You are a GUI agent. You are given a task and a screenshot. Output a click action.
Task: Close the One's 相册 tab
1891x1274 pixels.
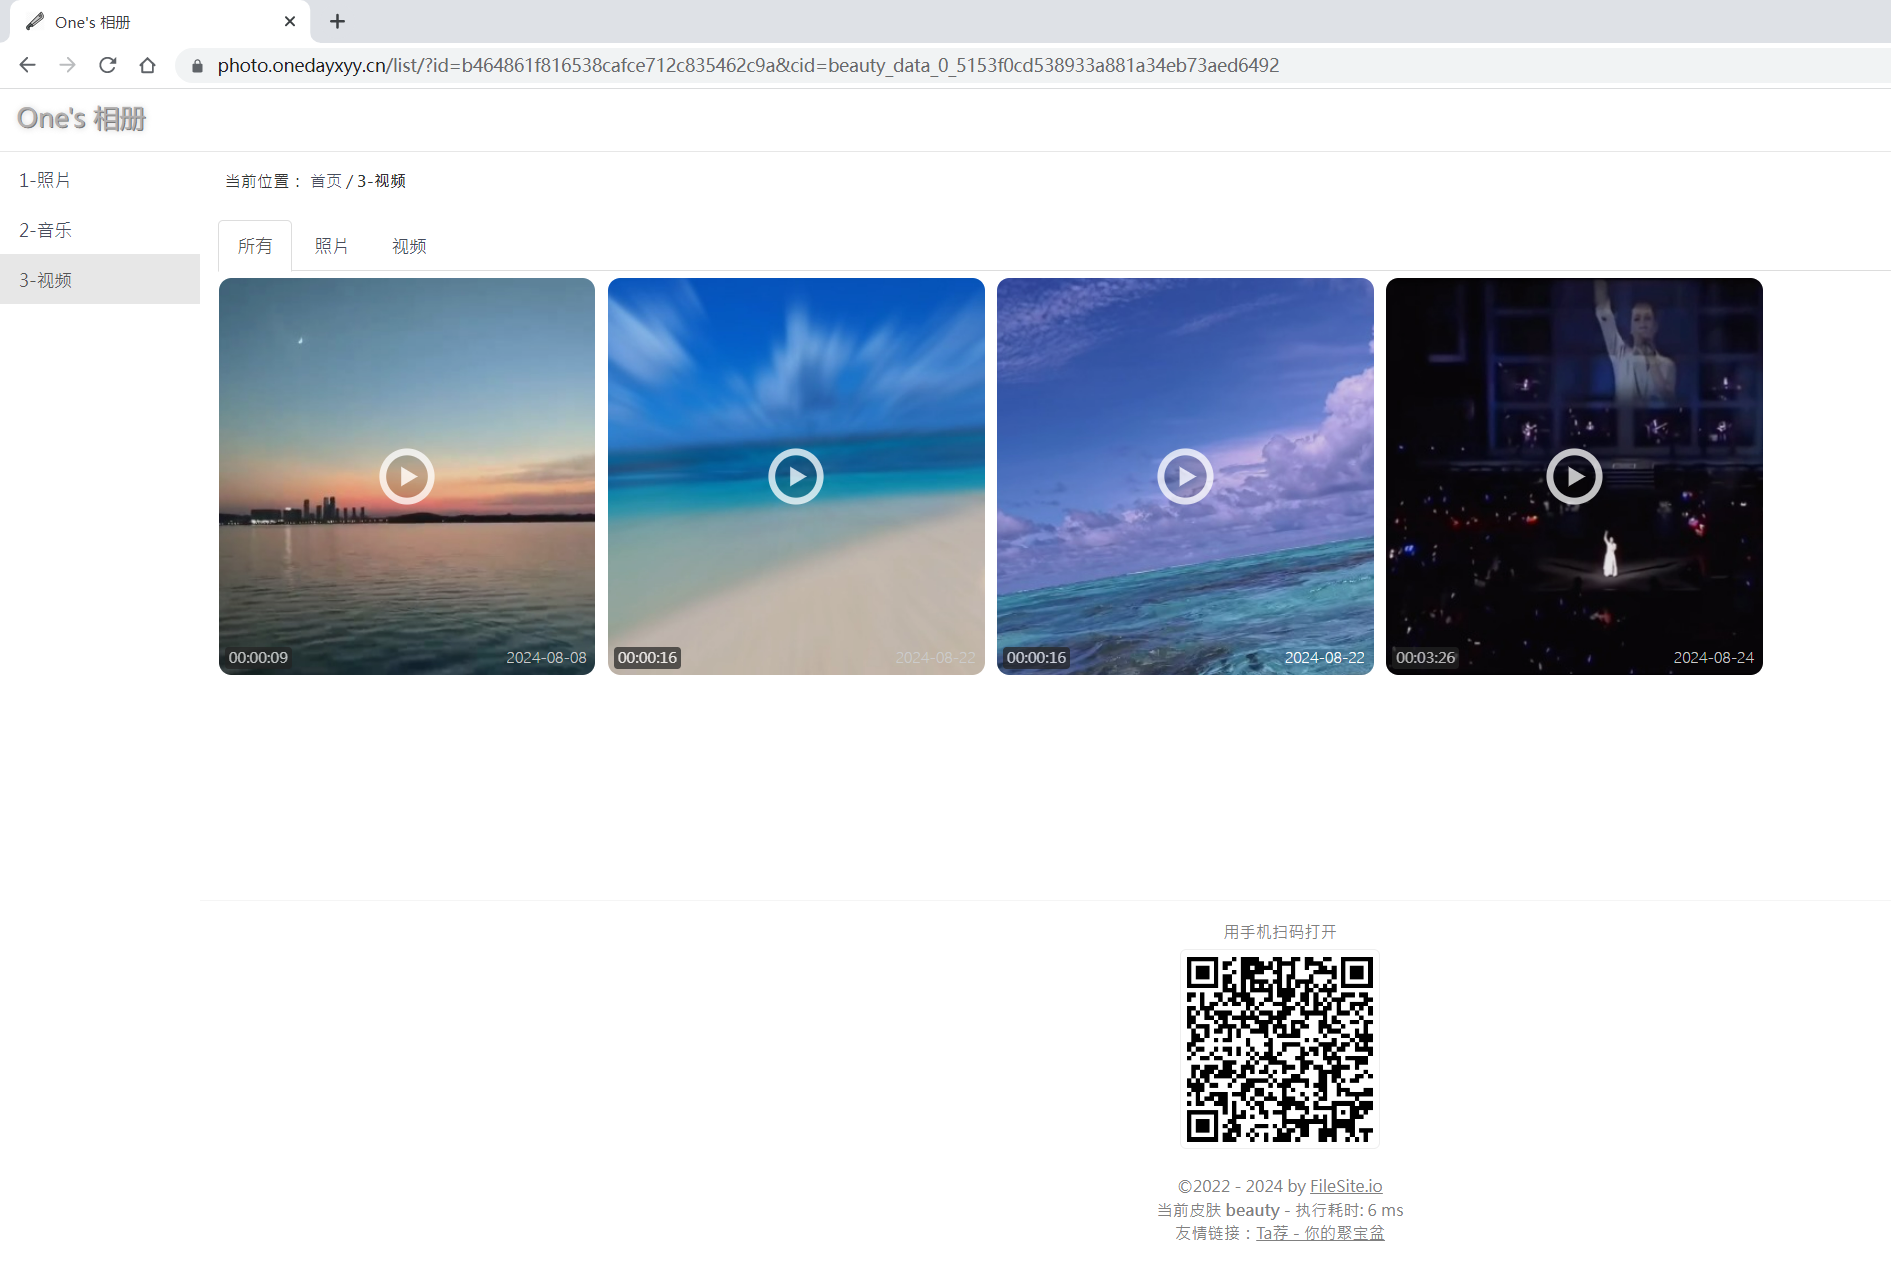click(290, 21)
